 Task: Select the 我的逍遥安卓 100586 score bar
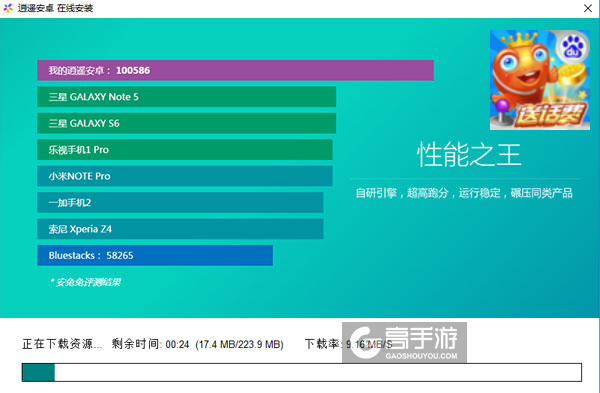235,70
